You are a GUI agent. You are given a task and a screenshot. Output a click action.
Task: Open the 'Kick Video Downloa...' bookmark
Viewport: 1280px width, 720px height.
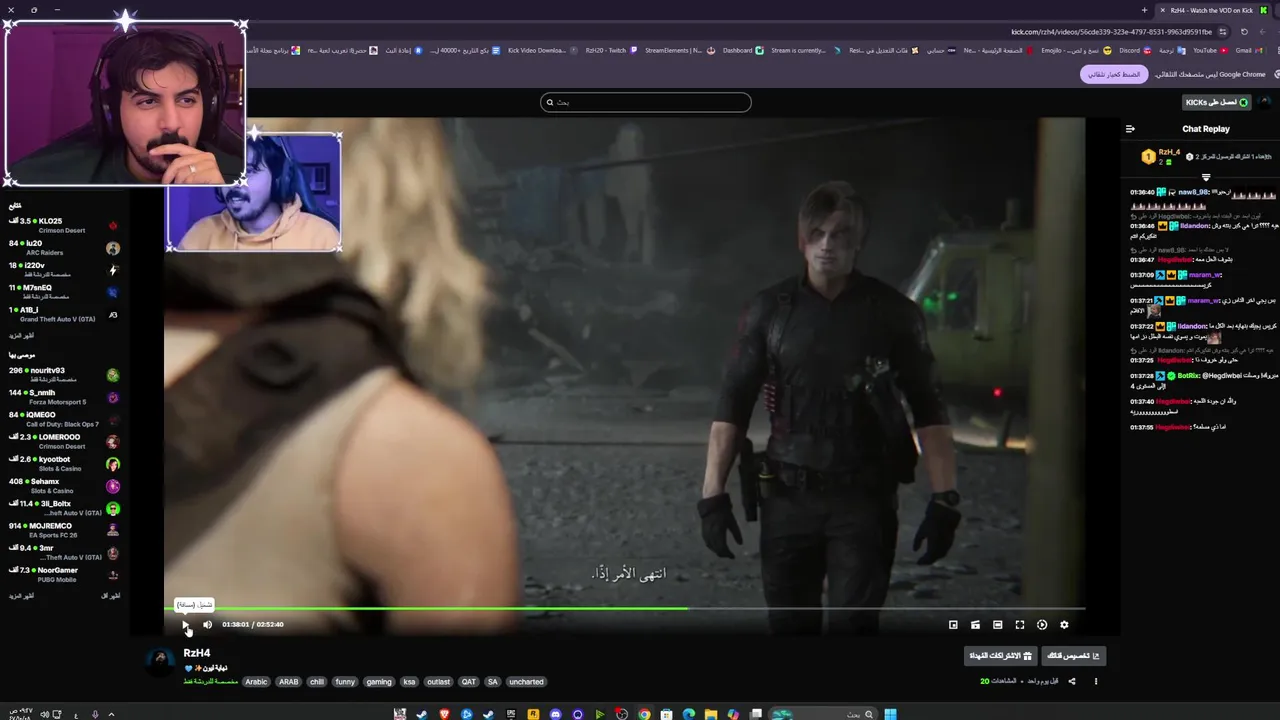541,50
